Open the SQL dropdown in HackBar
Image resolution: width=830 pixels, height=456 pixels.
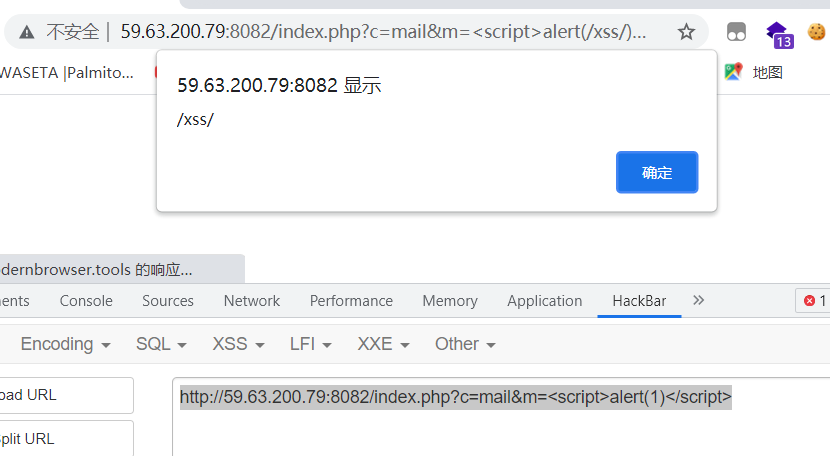pos(161,344)
